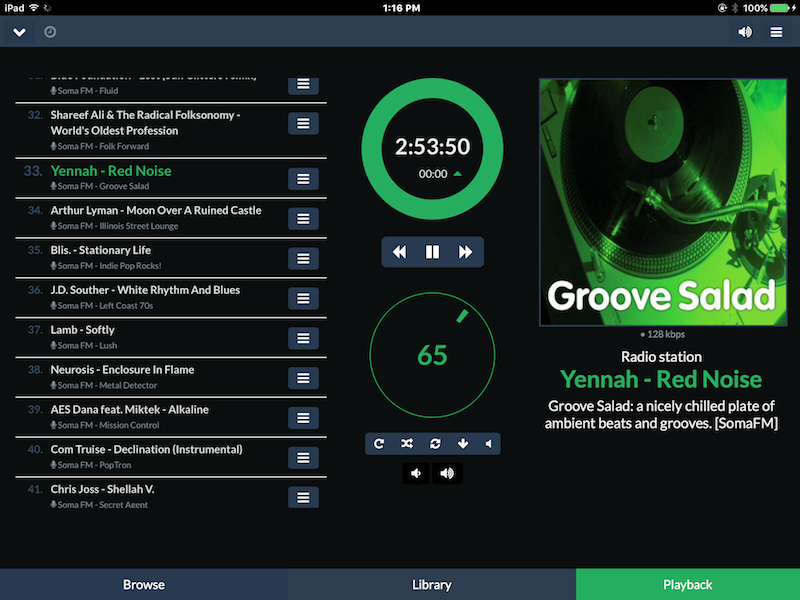800x600 pixels.
Task: Click the Wi-Fi icon in status bar
Action: (x=34, y=8)
